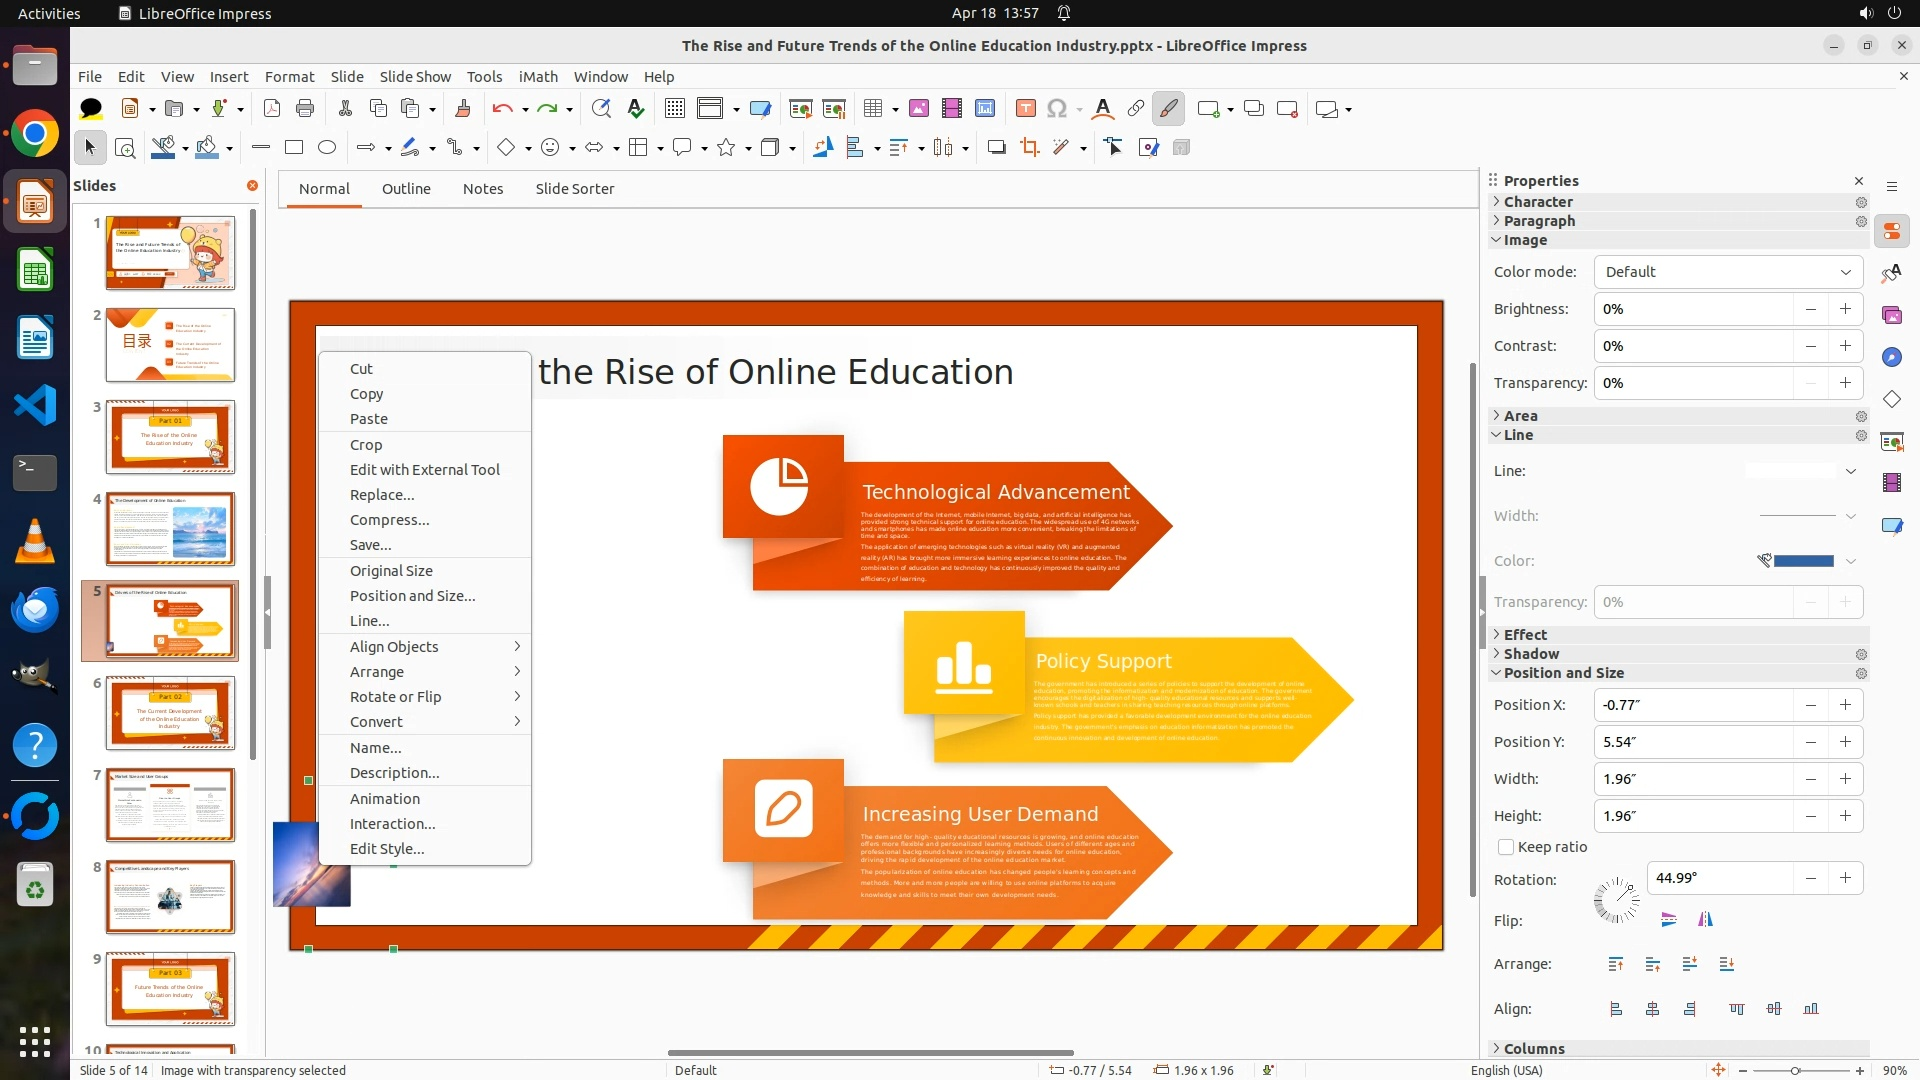Click the Insert Table icon

point(873,109)
